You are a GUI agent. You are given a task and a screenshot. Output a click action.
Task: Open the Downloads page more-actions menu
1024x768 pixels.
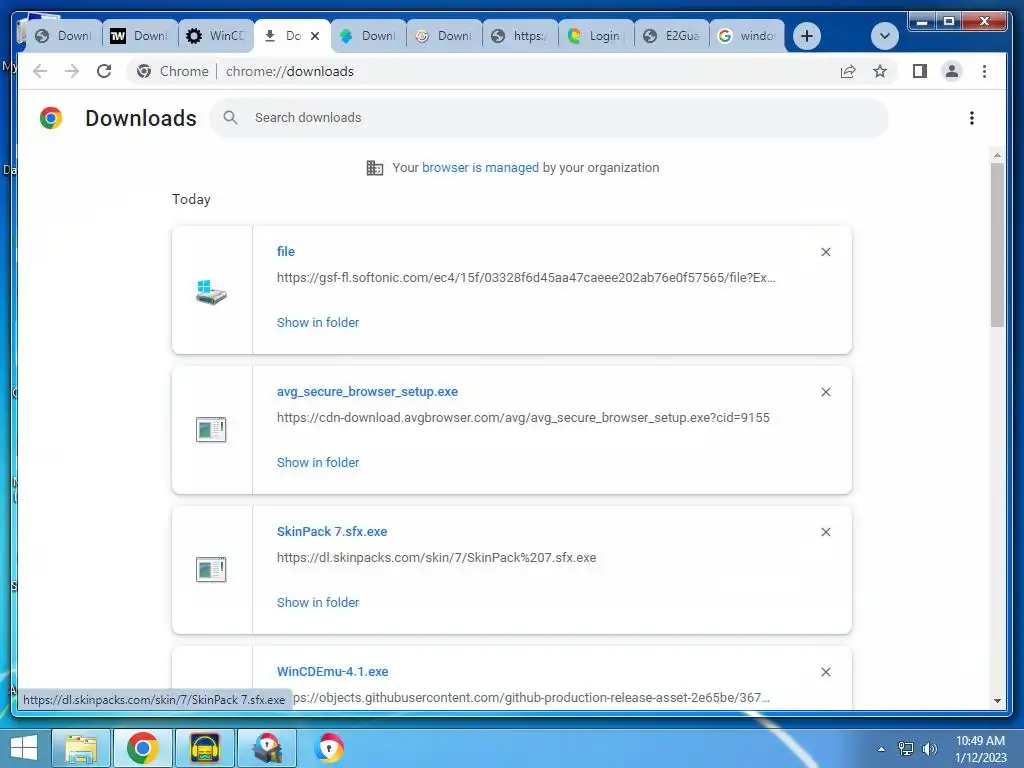972,118
